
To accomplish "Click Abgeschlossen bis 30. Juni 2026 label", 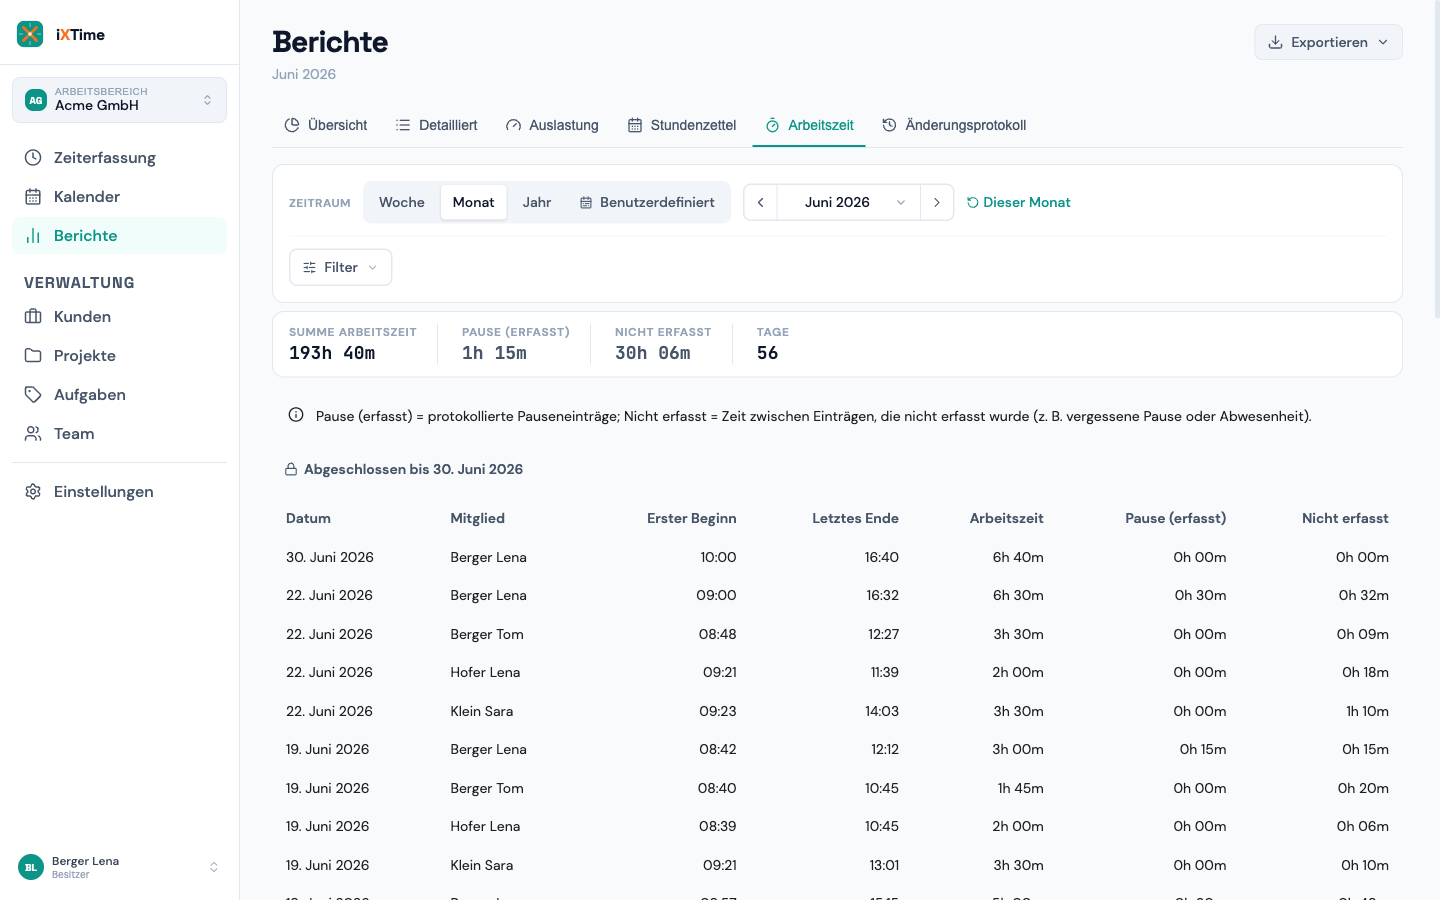I will pyautogui.click(x=413, y=469).
